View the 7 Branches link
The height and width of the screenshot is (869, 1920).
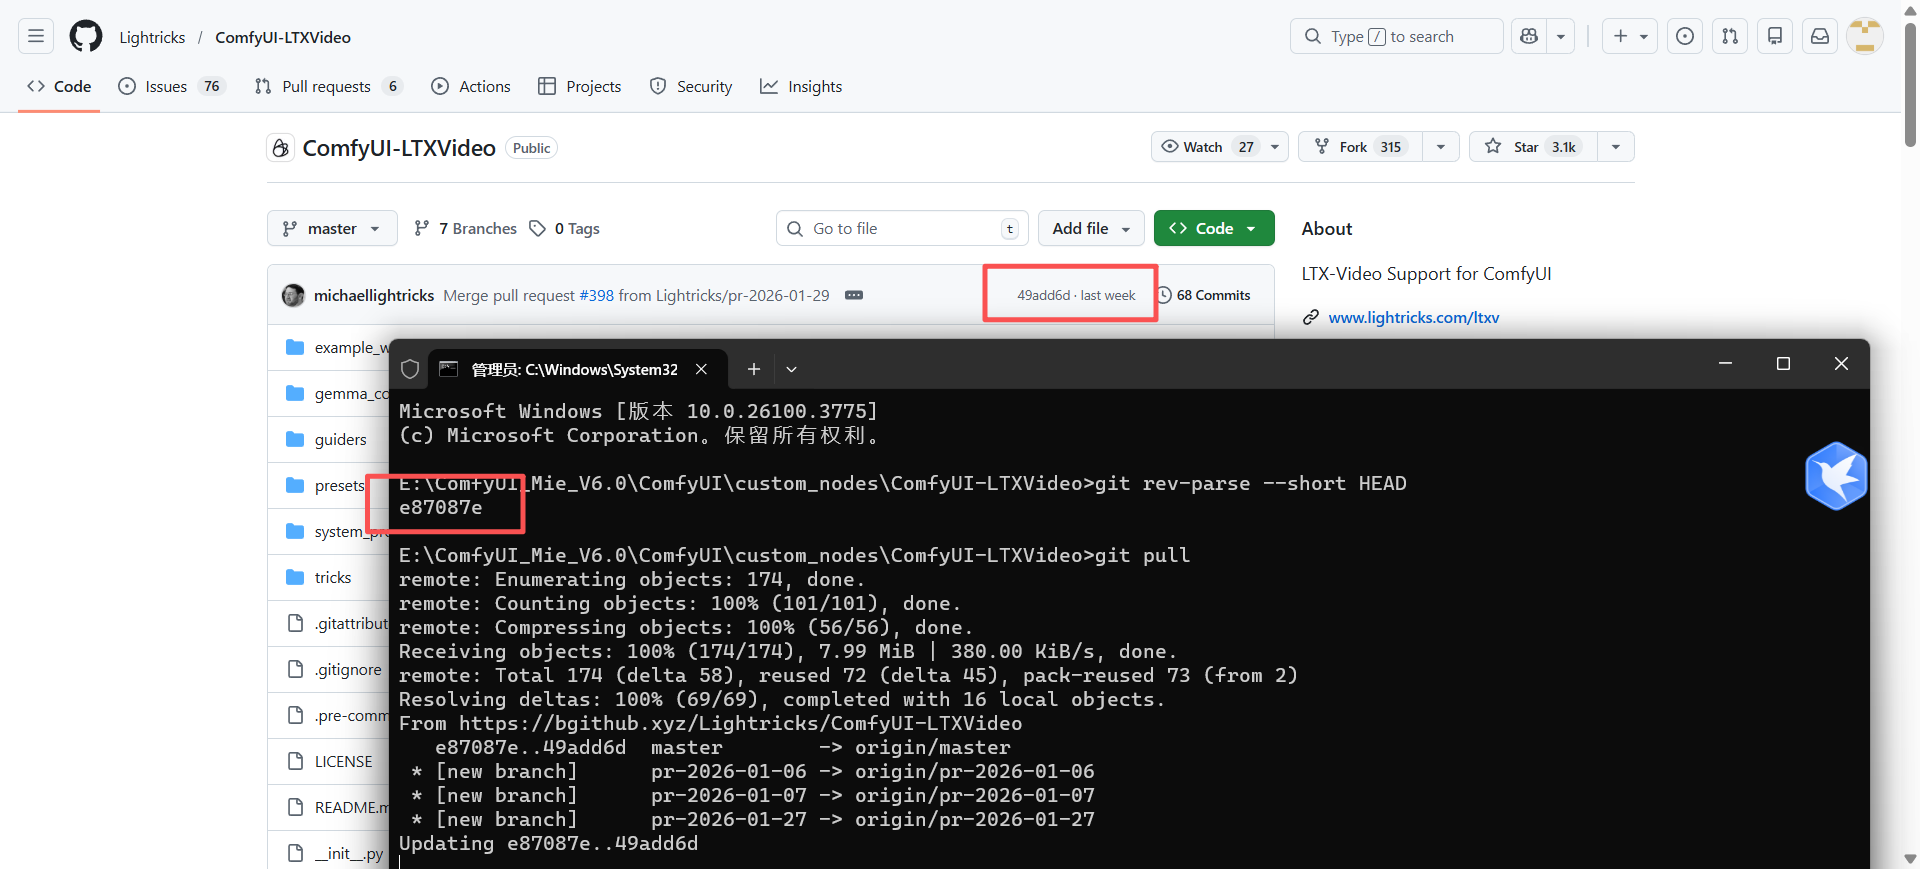coord(465,228)
